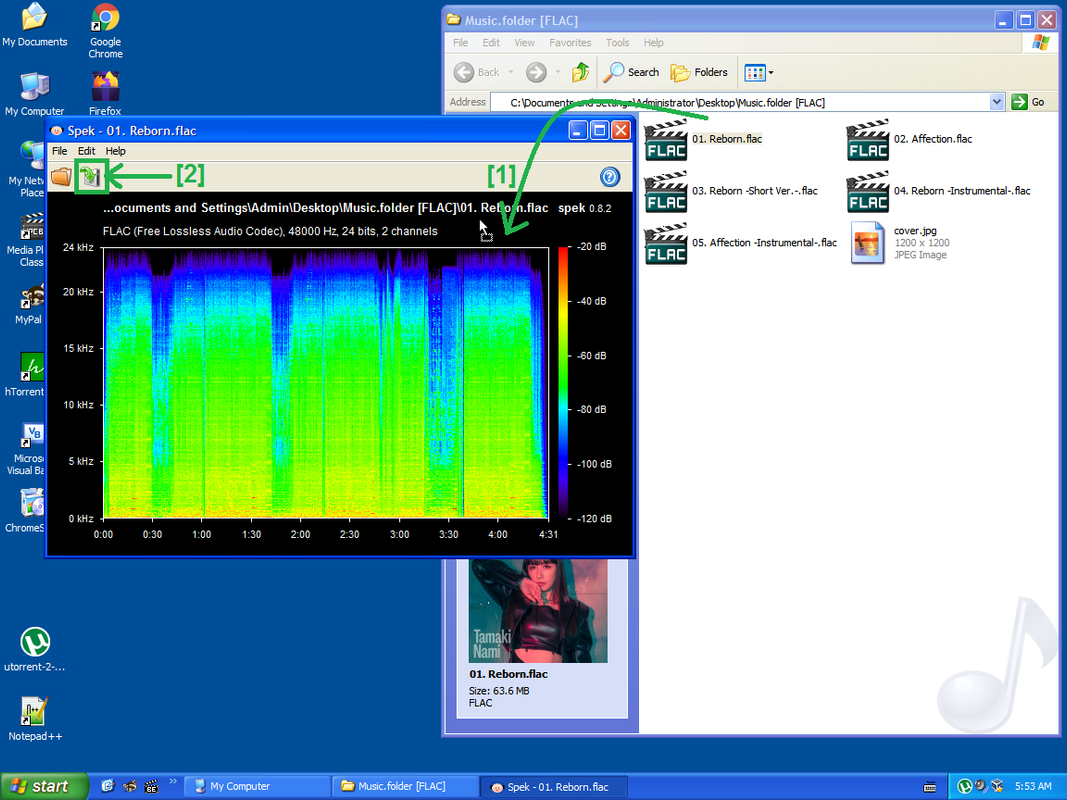Open Favorites menu in the Music.folder window
The height and width of the screenshot is (800, 1067).
click(570, 42)
